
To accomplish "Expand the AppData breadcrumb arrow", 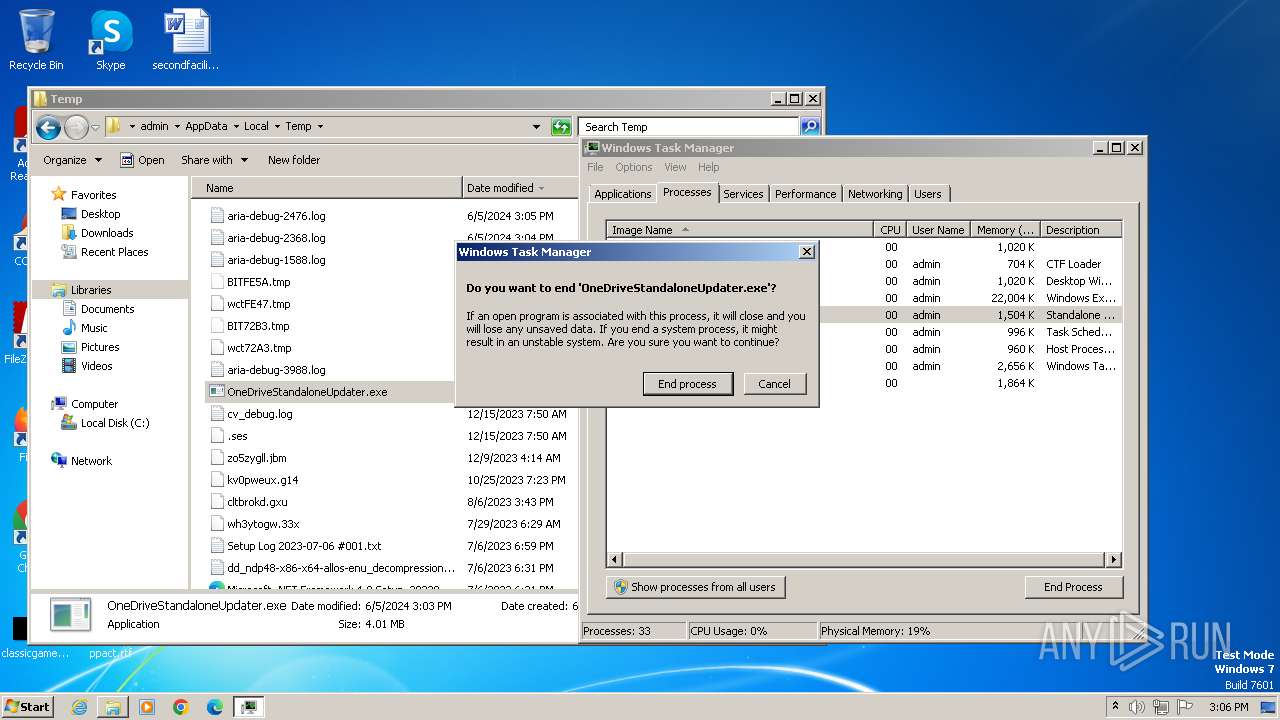I will (x=236, y=127).
